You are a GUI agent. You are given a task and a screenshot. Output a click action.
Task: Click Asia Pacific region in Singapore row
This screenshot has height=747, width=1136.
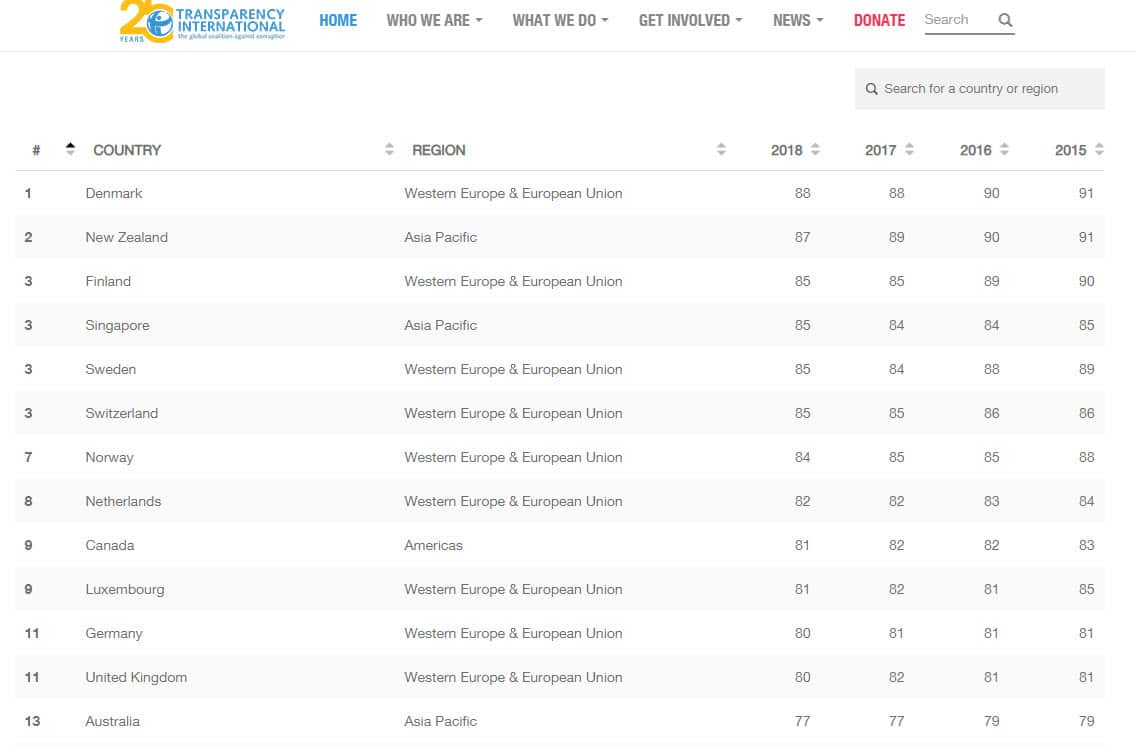click(440, 325)
